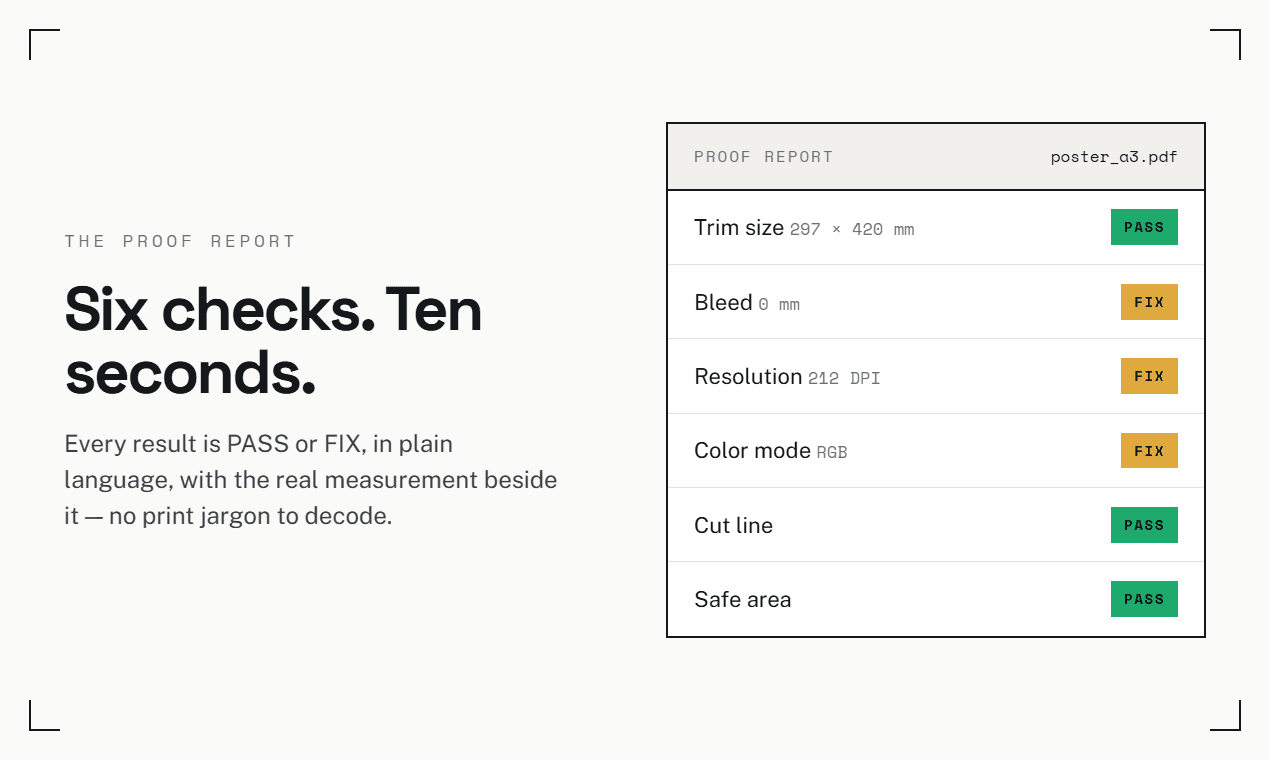Select the Bleed check row label
1270x760 pixels.
723,302
